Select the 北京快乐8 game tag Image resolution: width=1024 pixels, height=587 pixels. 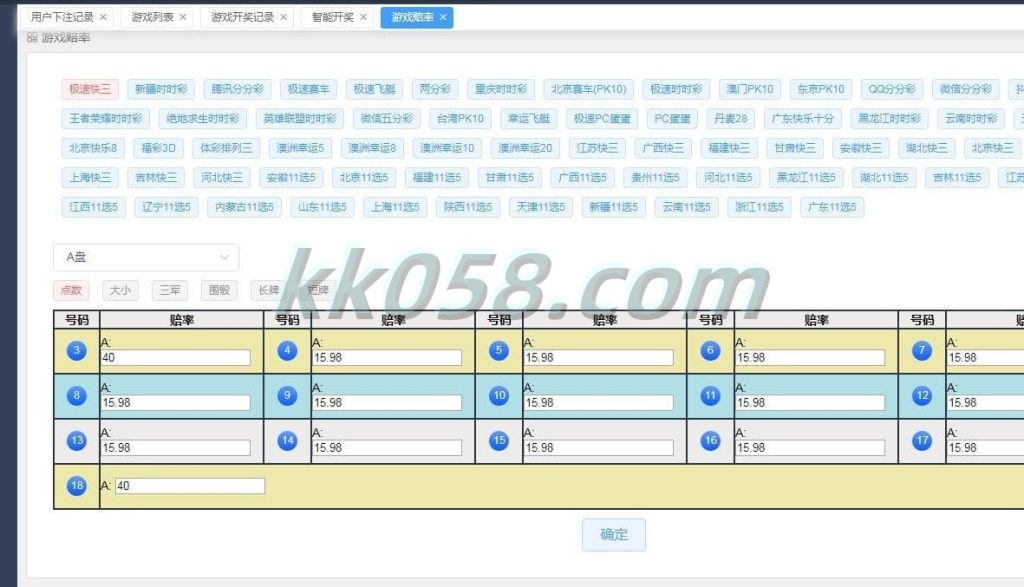(93, 148)
